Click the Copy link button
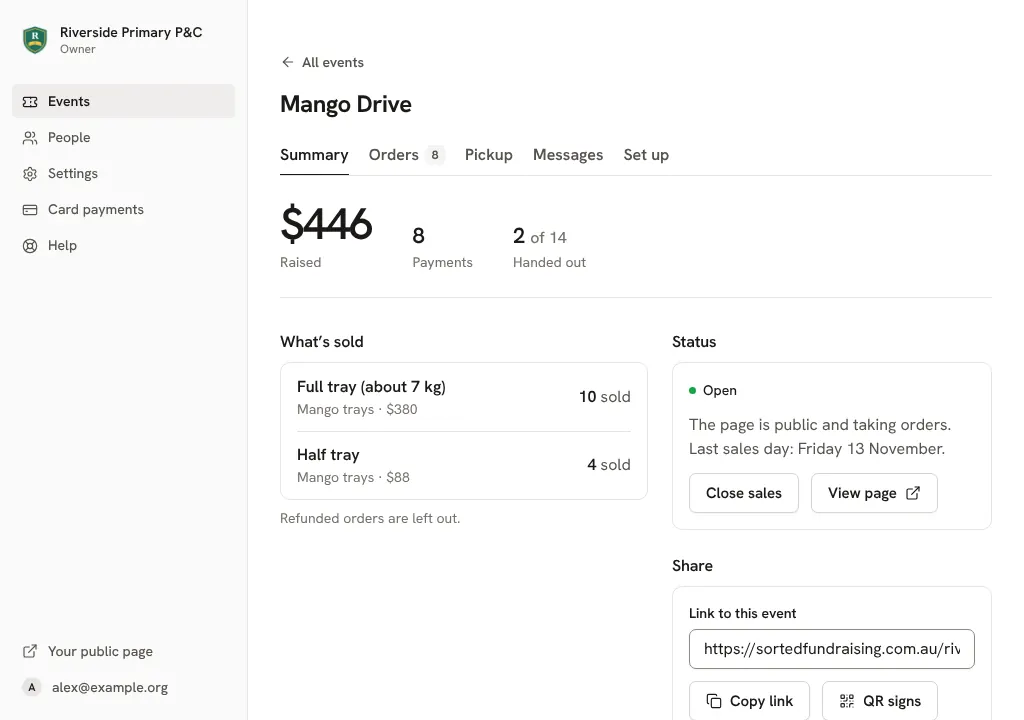Viewport: 1024px width, 720px height. coord(749,701)
